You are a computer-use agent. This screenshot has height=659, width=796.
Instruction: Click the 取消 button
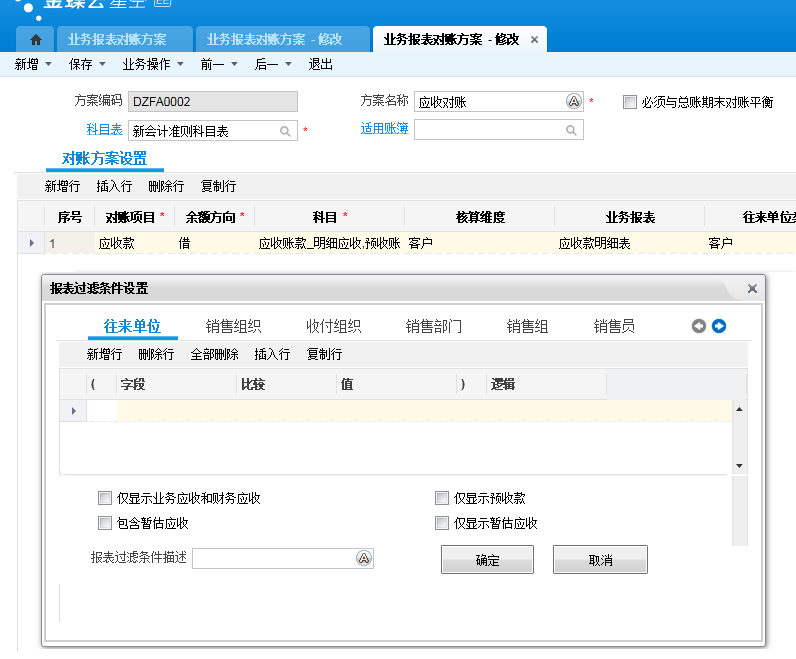coord(600,560)
